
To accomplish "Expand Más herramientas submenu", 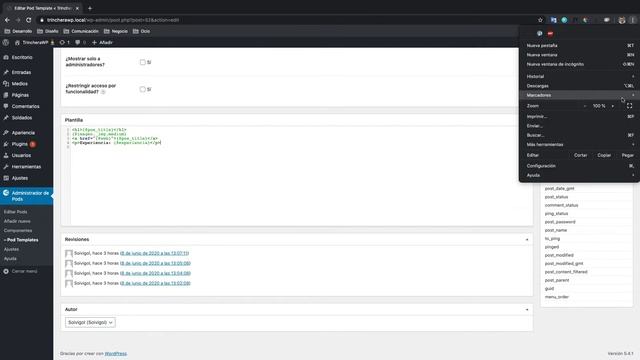I will click(579, 144).
